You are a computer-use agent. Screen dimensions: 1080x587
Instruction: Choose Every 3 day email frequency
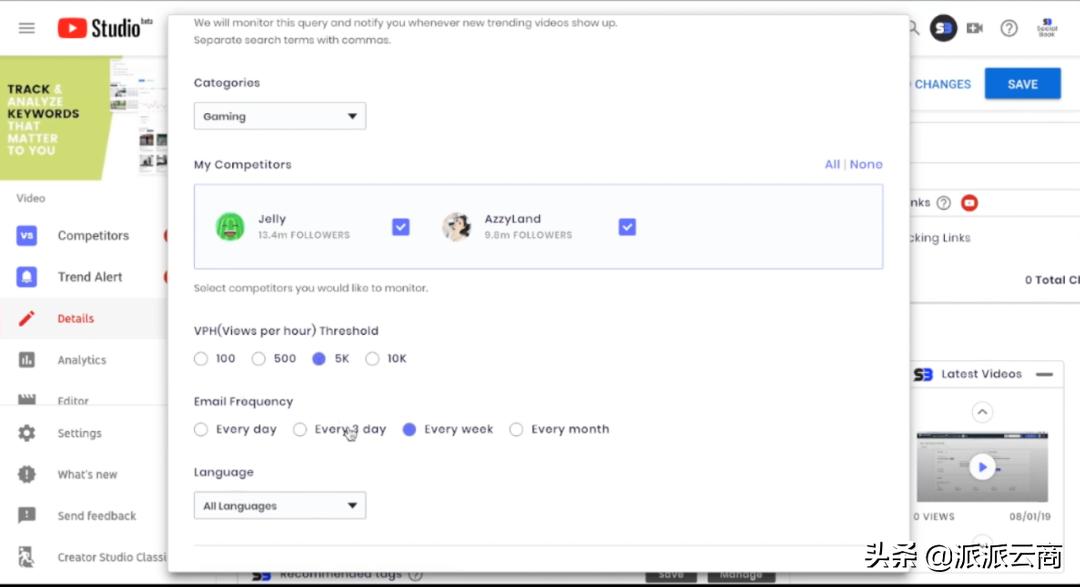click(300, 429)
